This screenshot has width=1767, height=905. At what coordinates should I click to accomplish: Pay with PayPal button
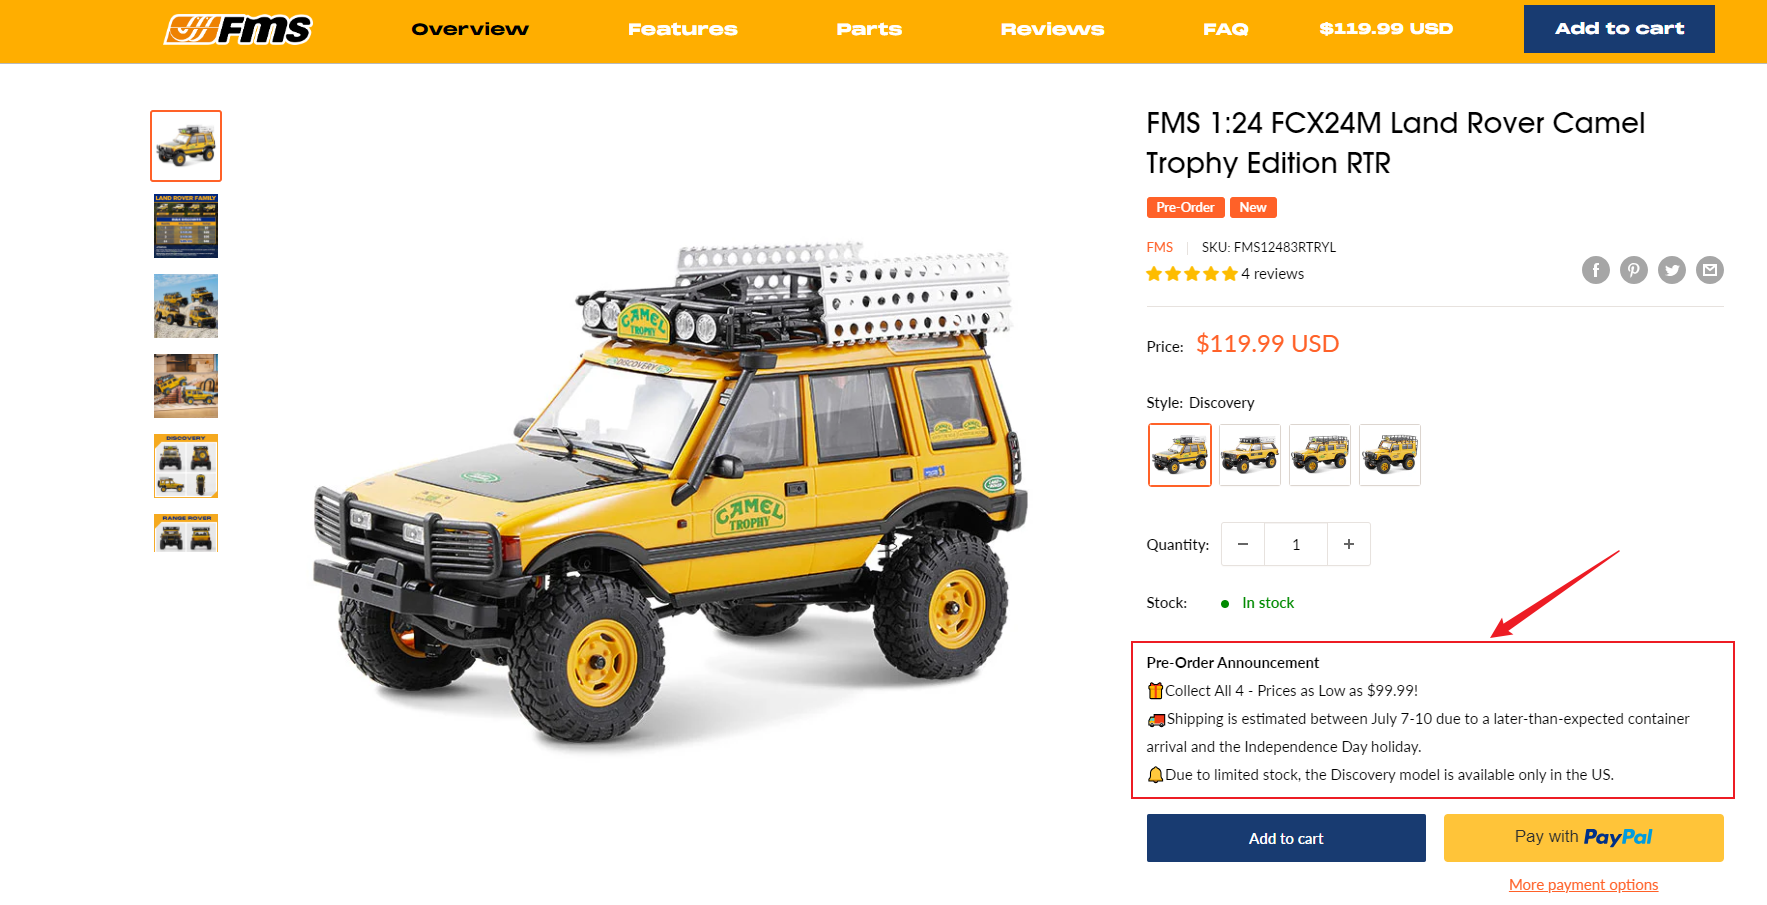click(1583, 838)
